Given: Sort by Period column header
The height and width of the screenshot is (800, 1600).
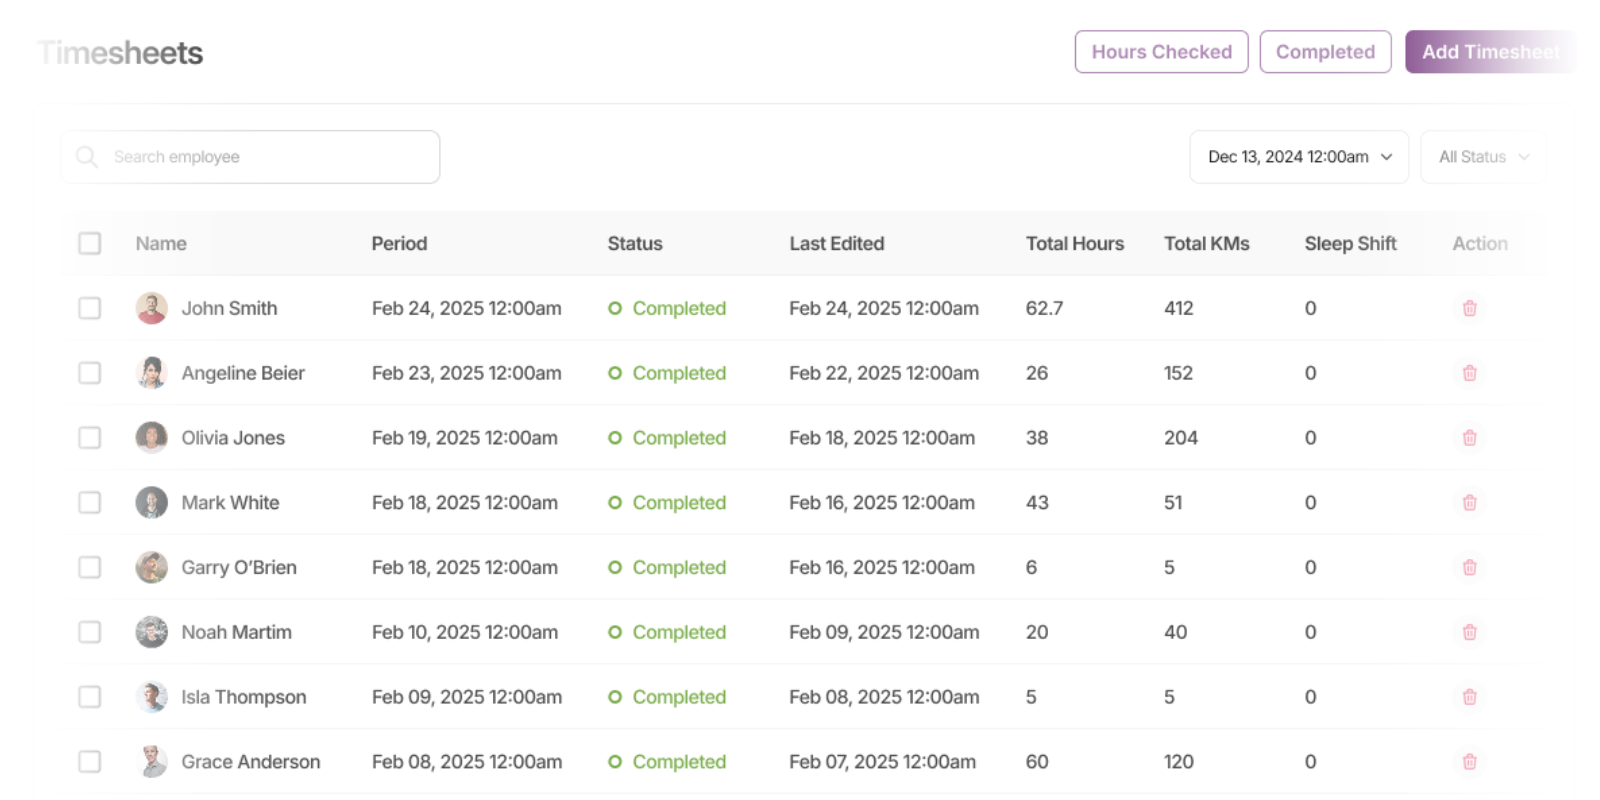Looking at the screenshot, I should [399, 243].
